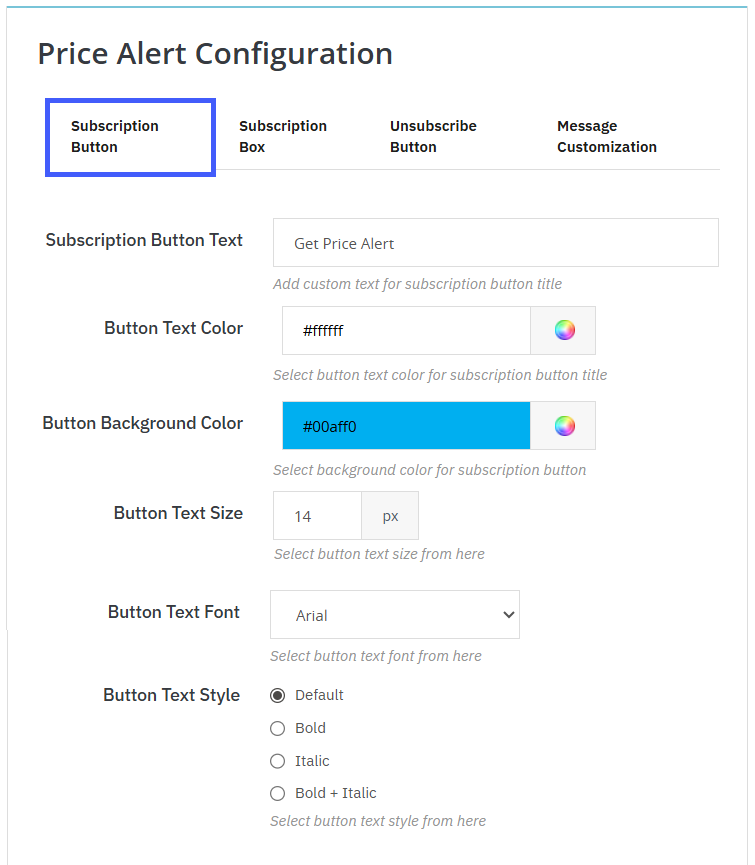The width and height of the screenshot is (755, 865).
Task: Open the Unsubscribe Button tab
Action: (x=432, y=136)
